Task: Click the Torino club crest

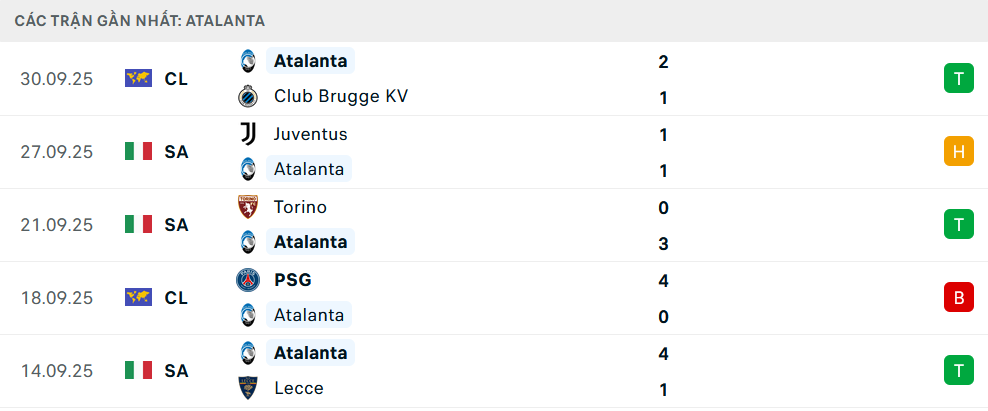Action: click(247, 207)
